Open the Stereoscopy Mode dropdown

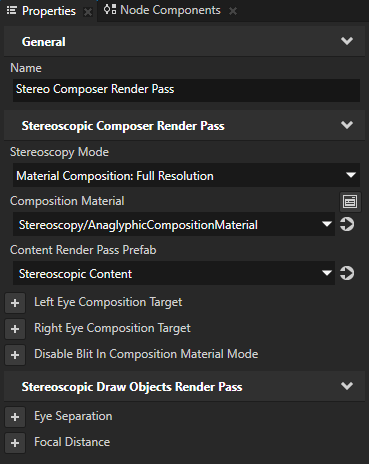pyautogui.click(x=186, y=175)
